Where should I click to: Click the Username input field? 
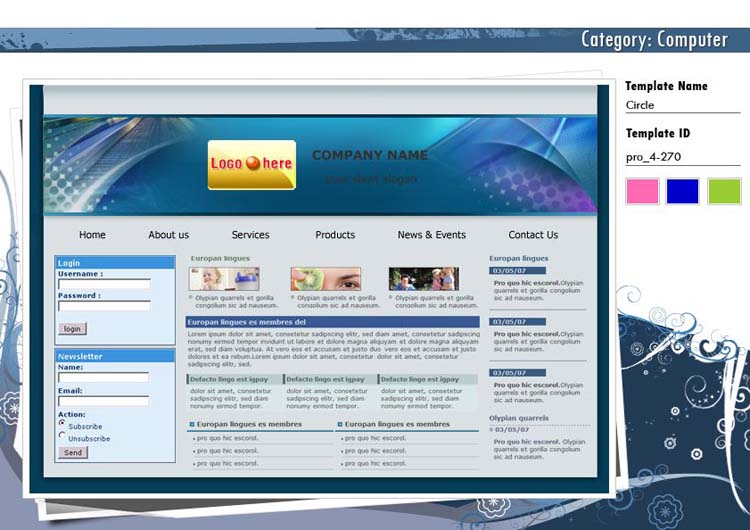[104, 284]
